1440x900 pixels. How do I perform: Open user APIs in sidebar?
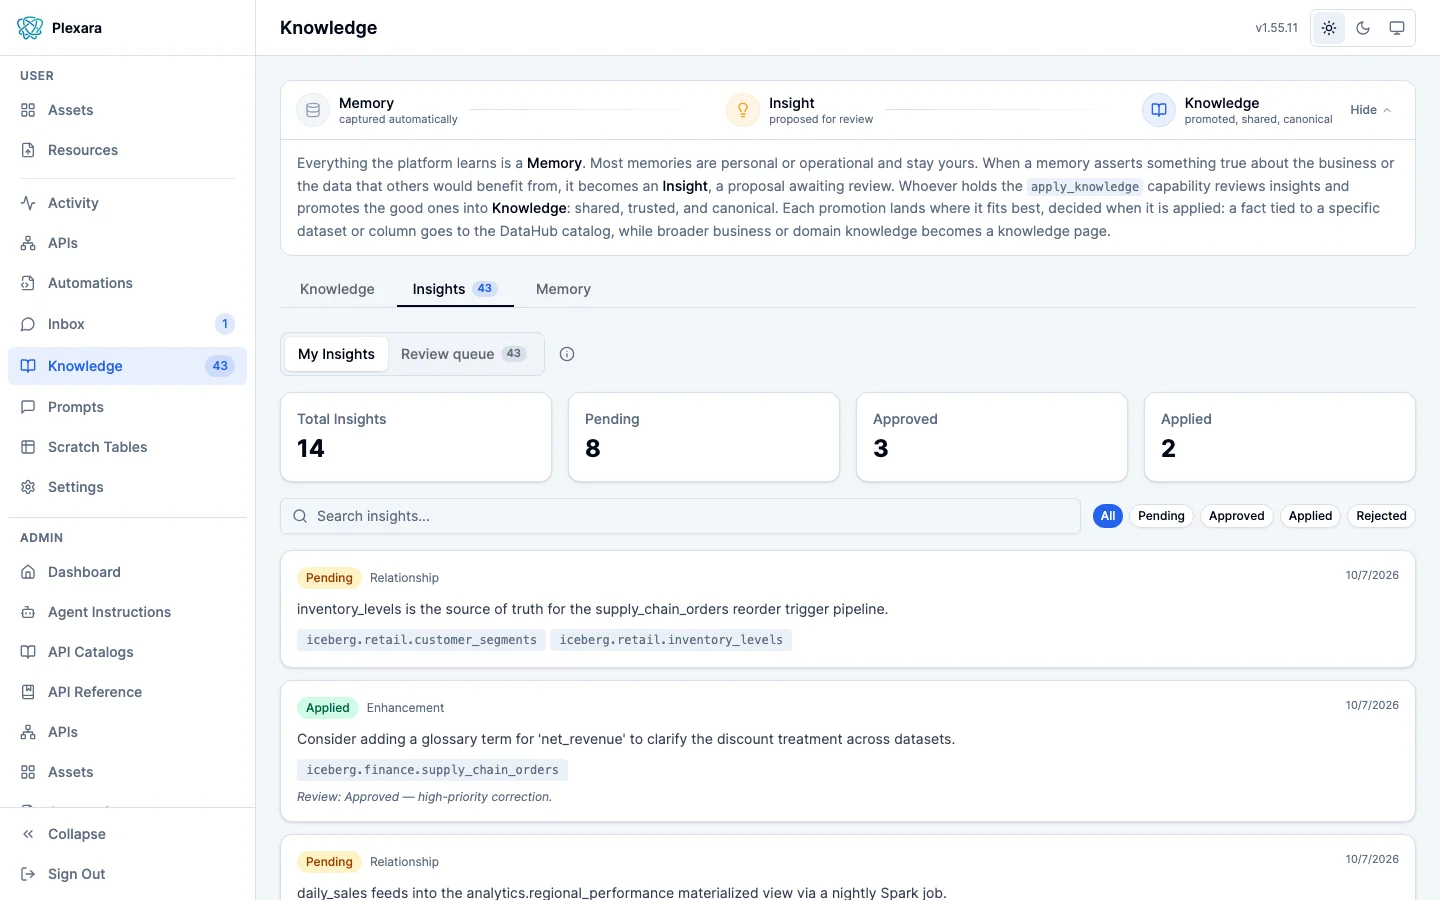tap(127, 243)
